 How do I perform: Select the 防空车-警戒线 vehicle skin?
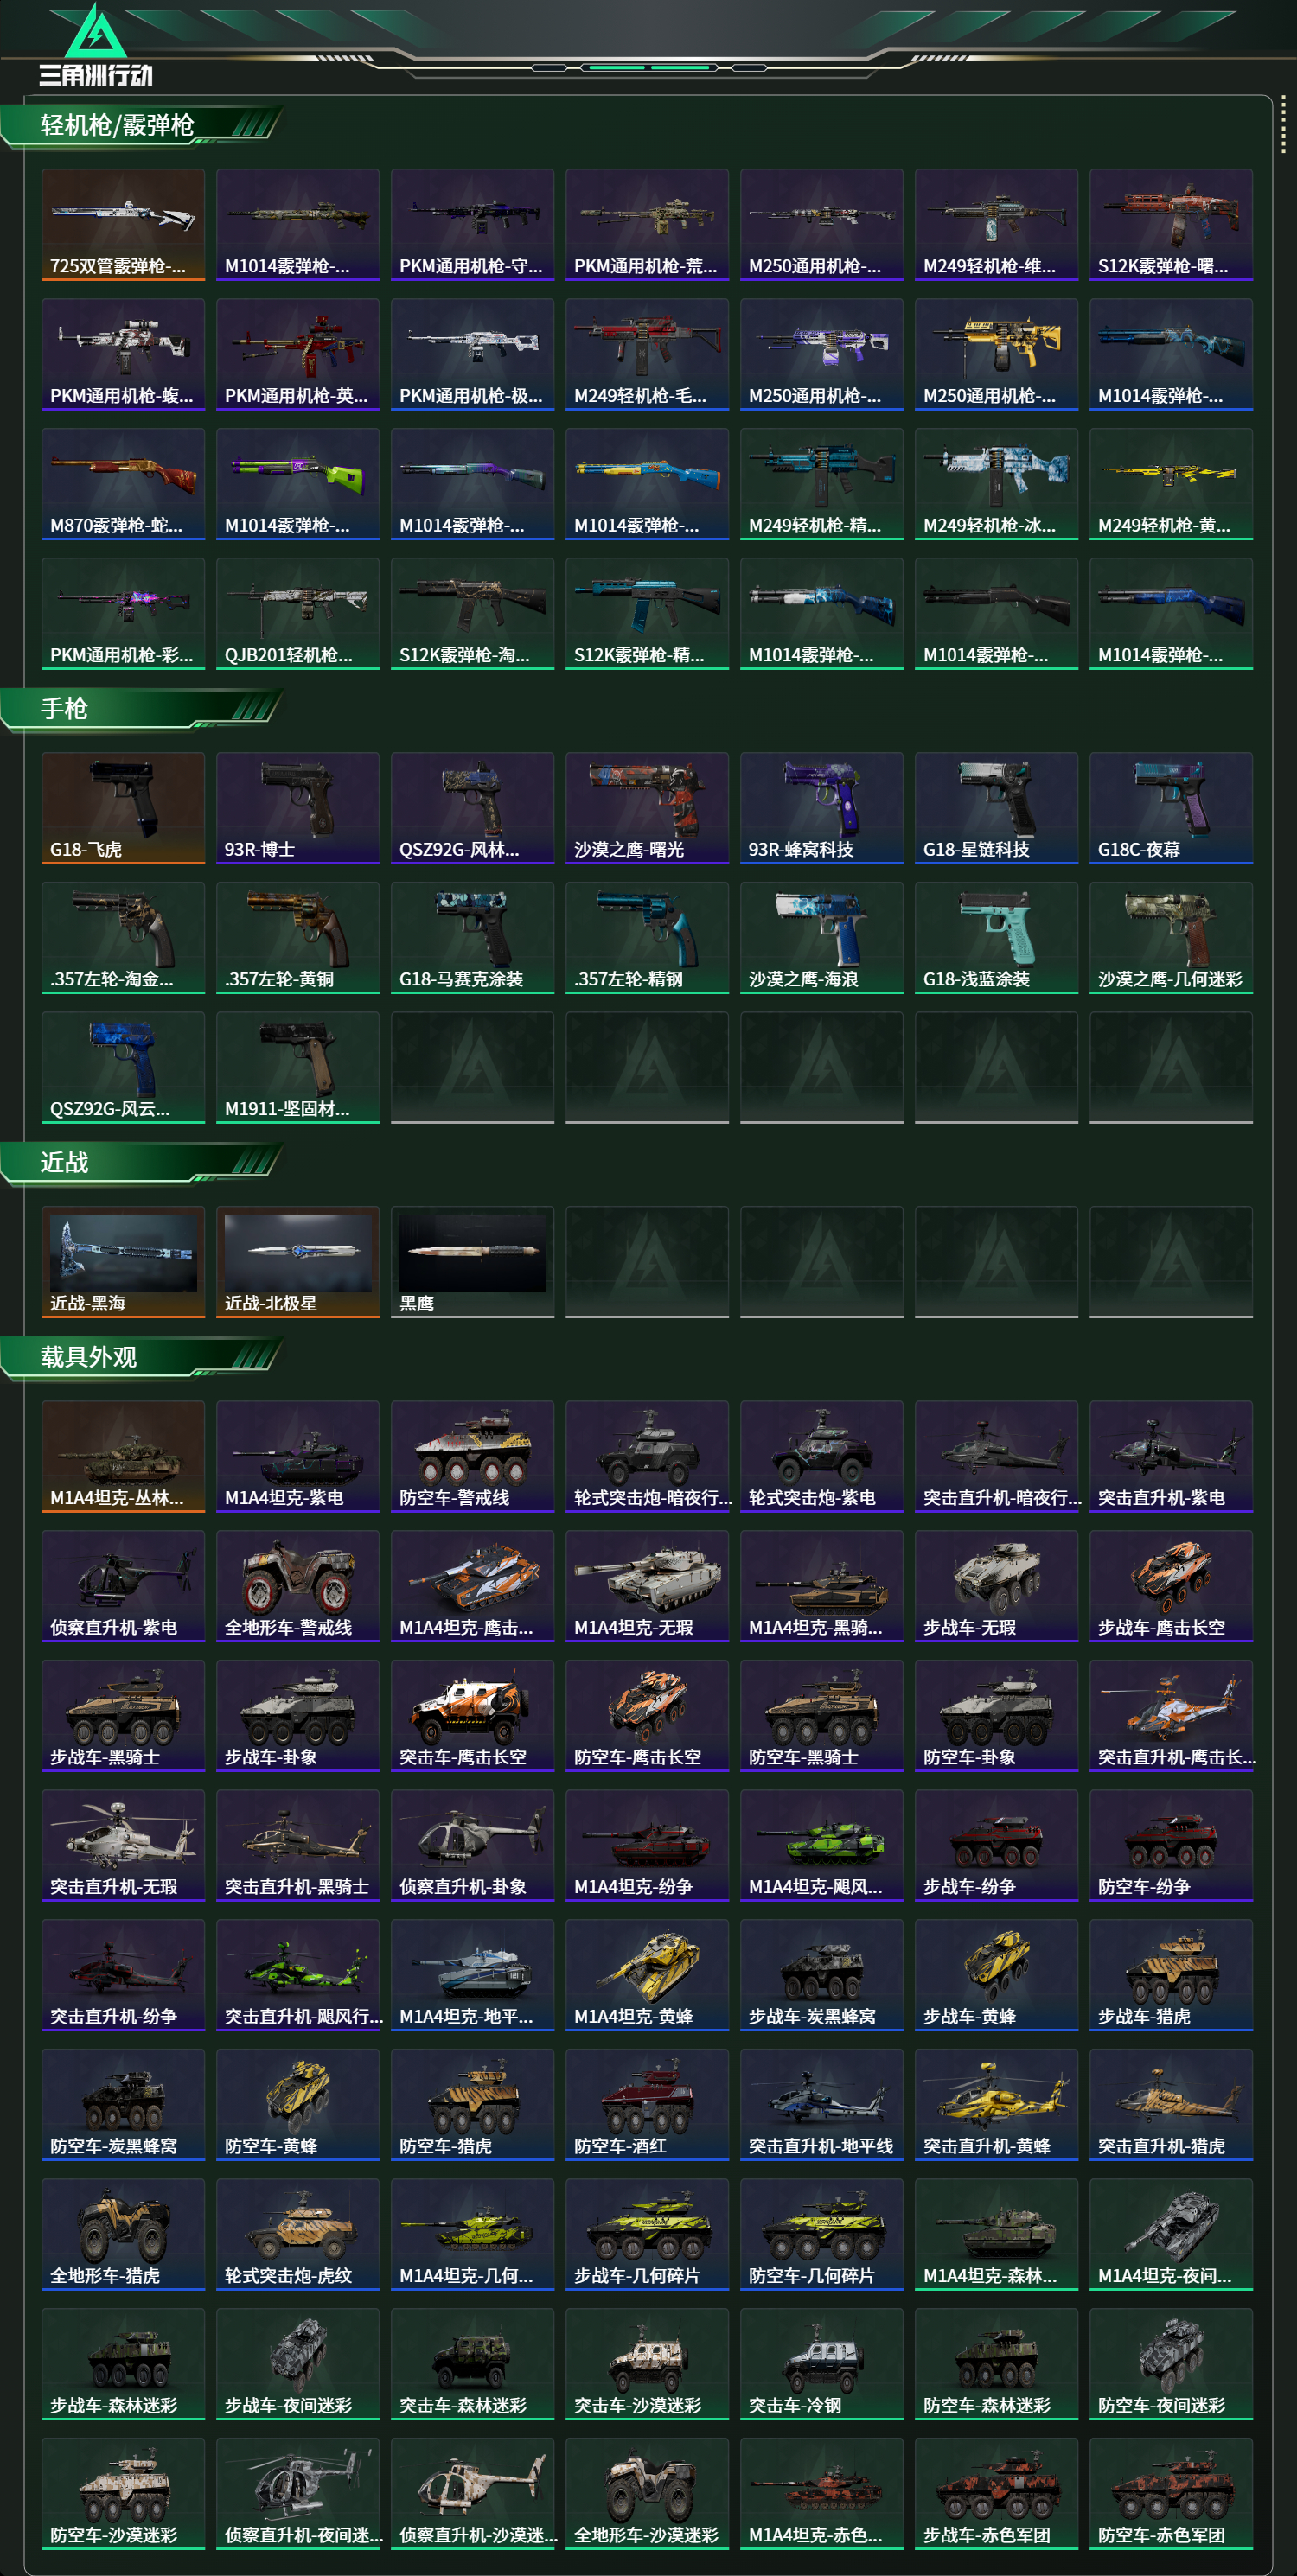point(472,1456)
